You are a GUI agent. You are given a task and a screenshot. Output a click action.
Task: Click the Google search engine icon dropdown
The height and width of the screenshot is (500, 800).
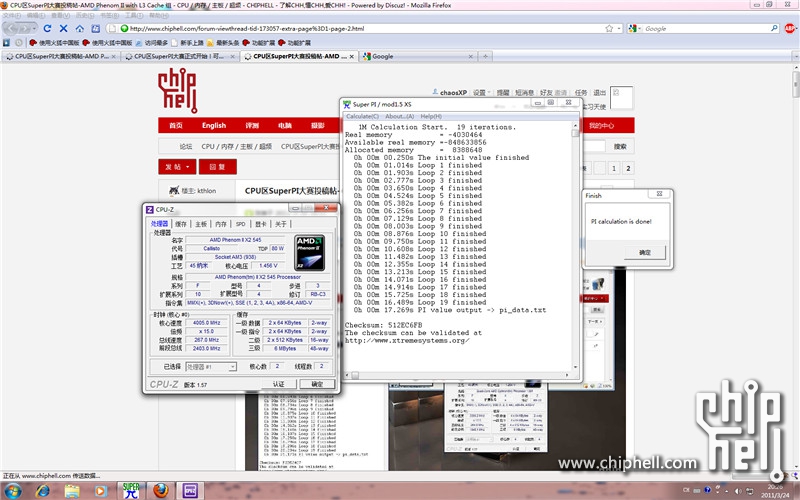point(635,29)
